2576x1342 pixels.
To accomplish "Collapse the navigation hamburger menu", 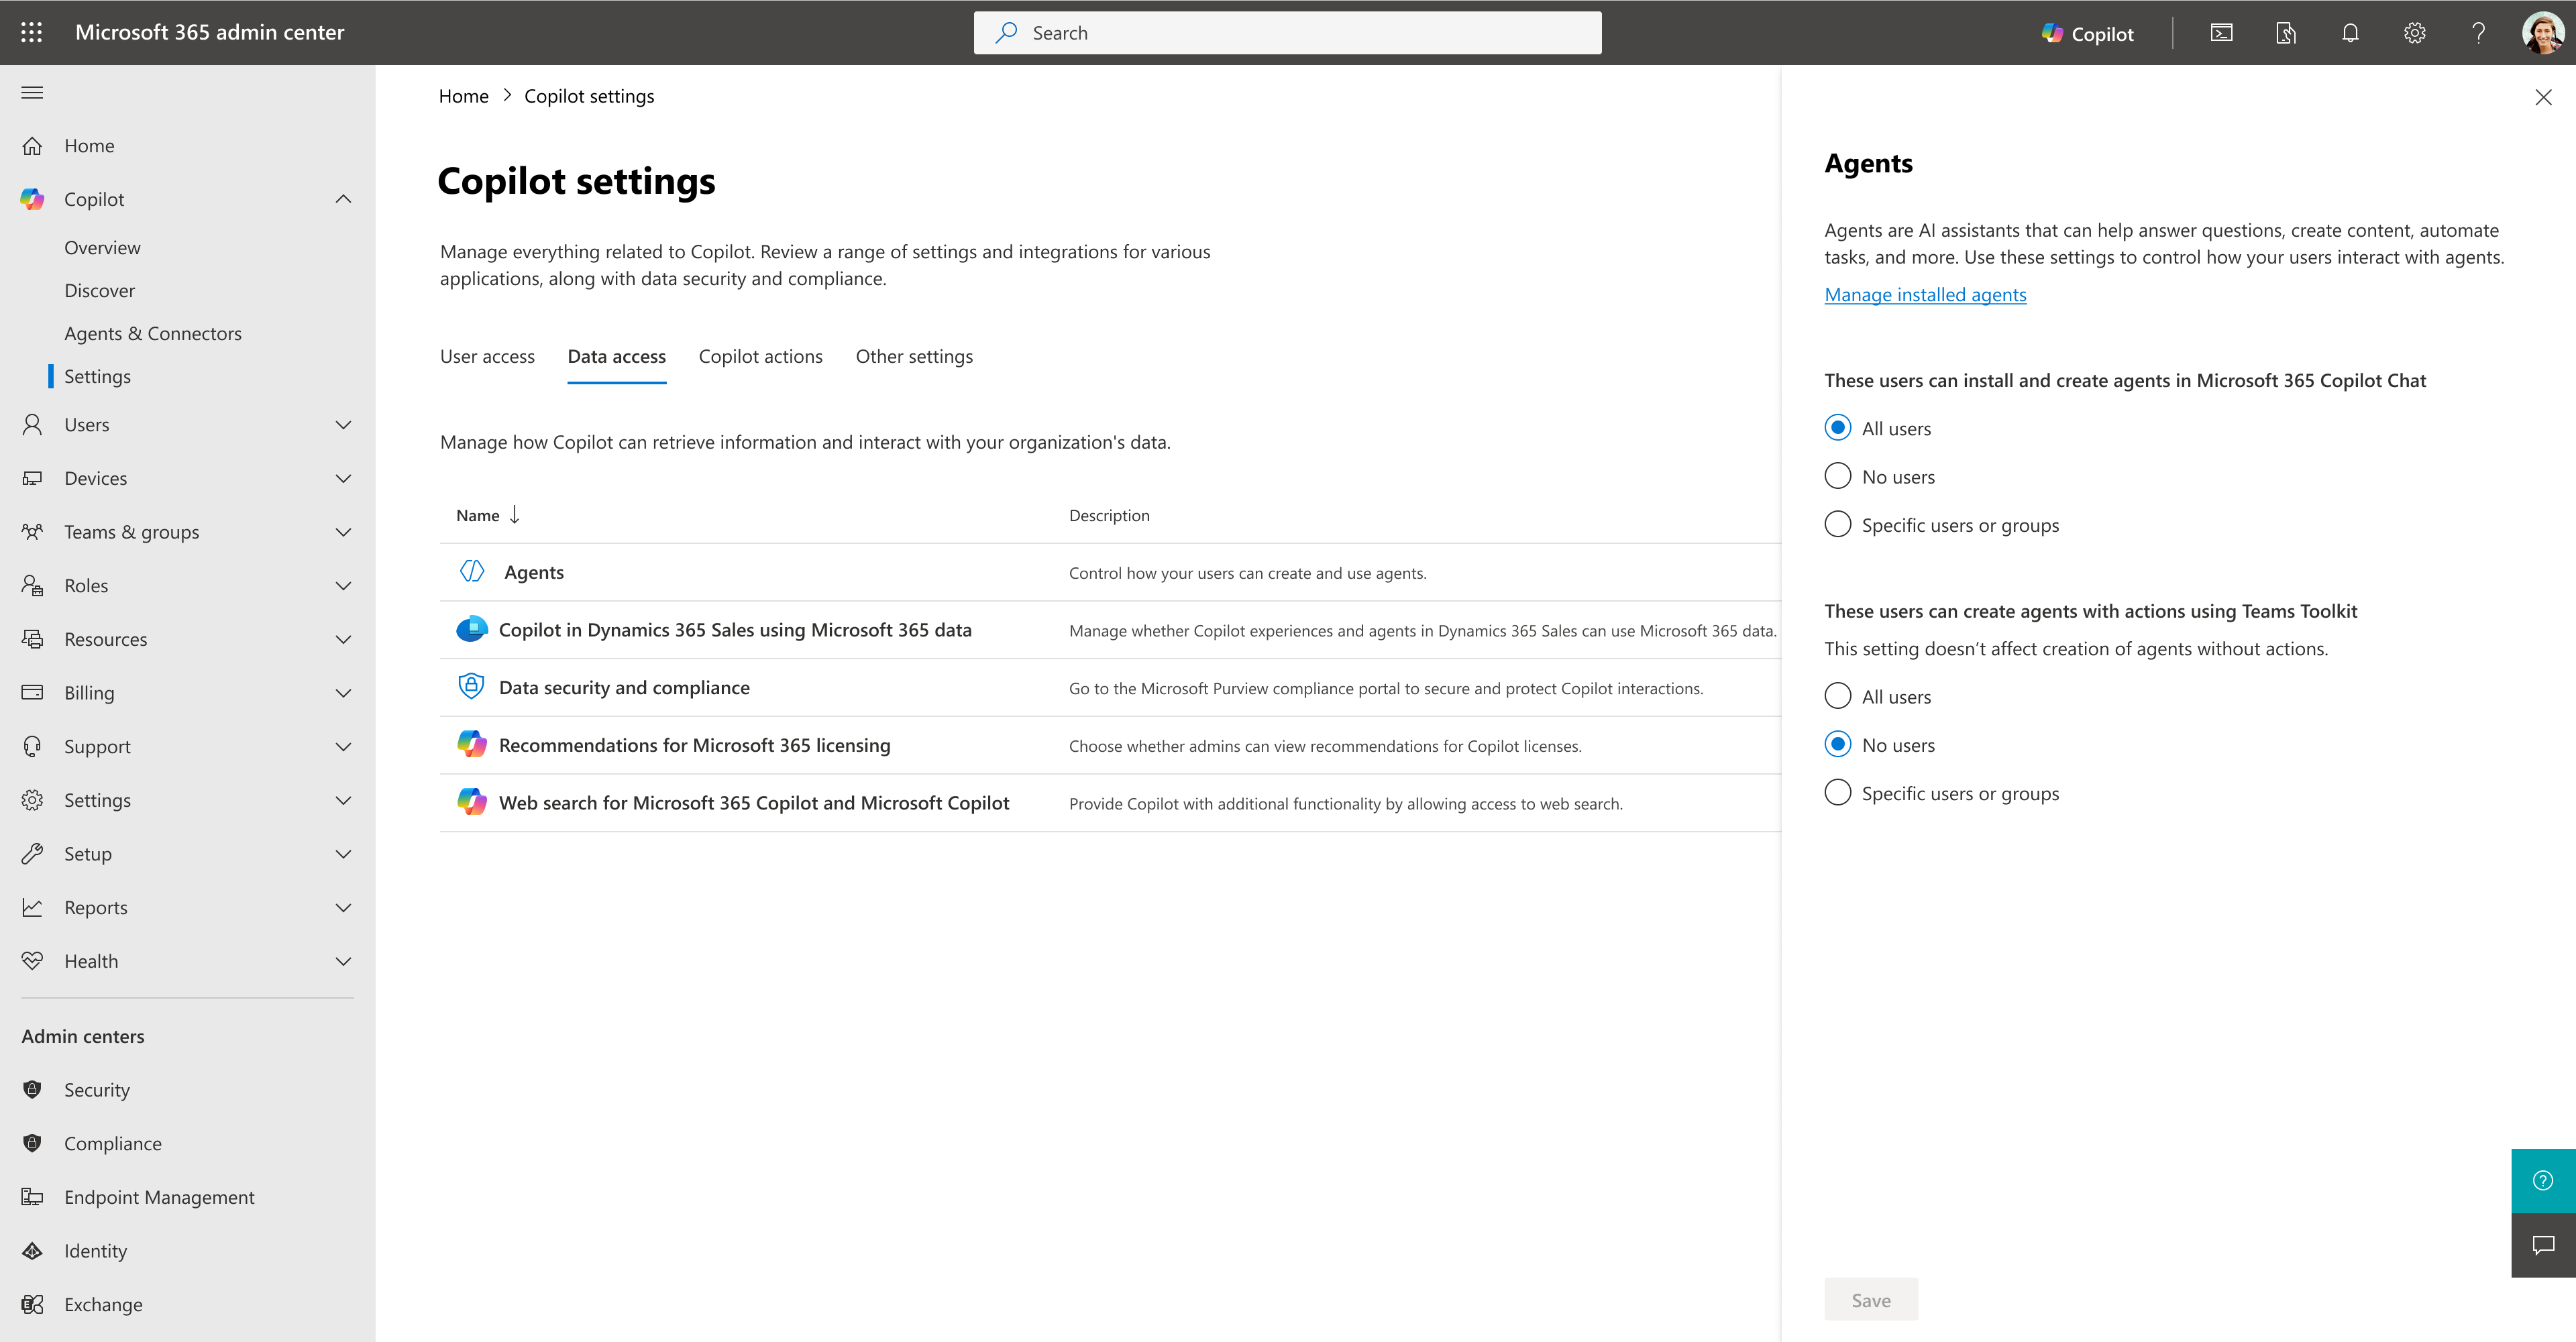I will 32,93.
